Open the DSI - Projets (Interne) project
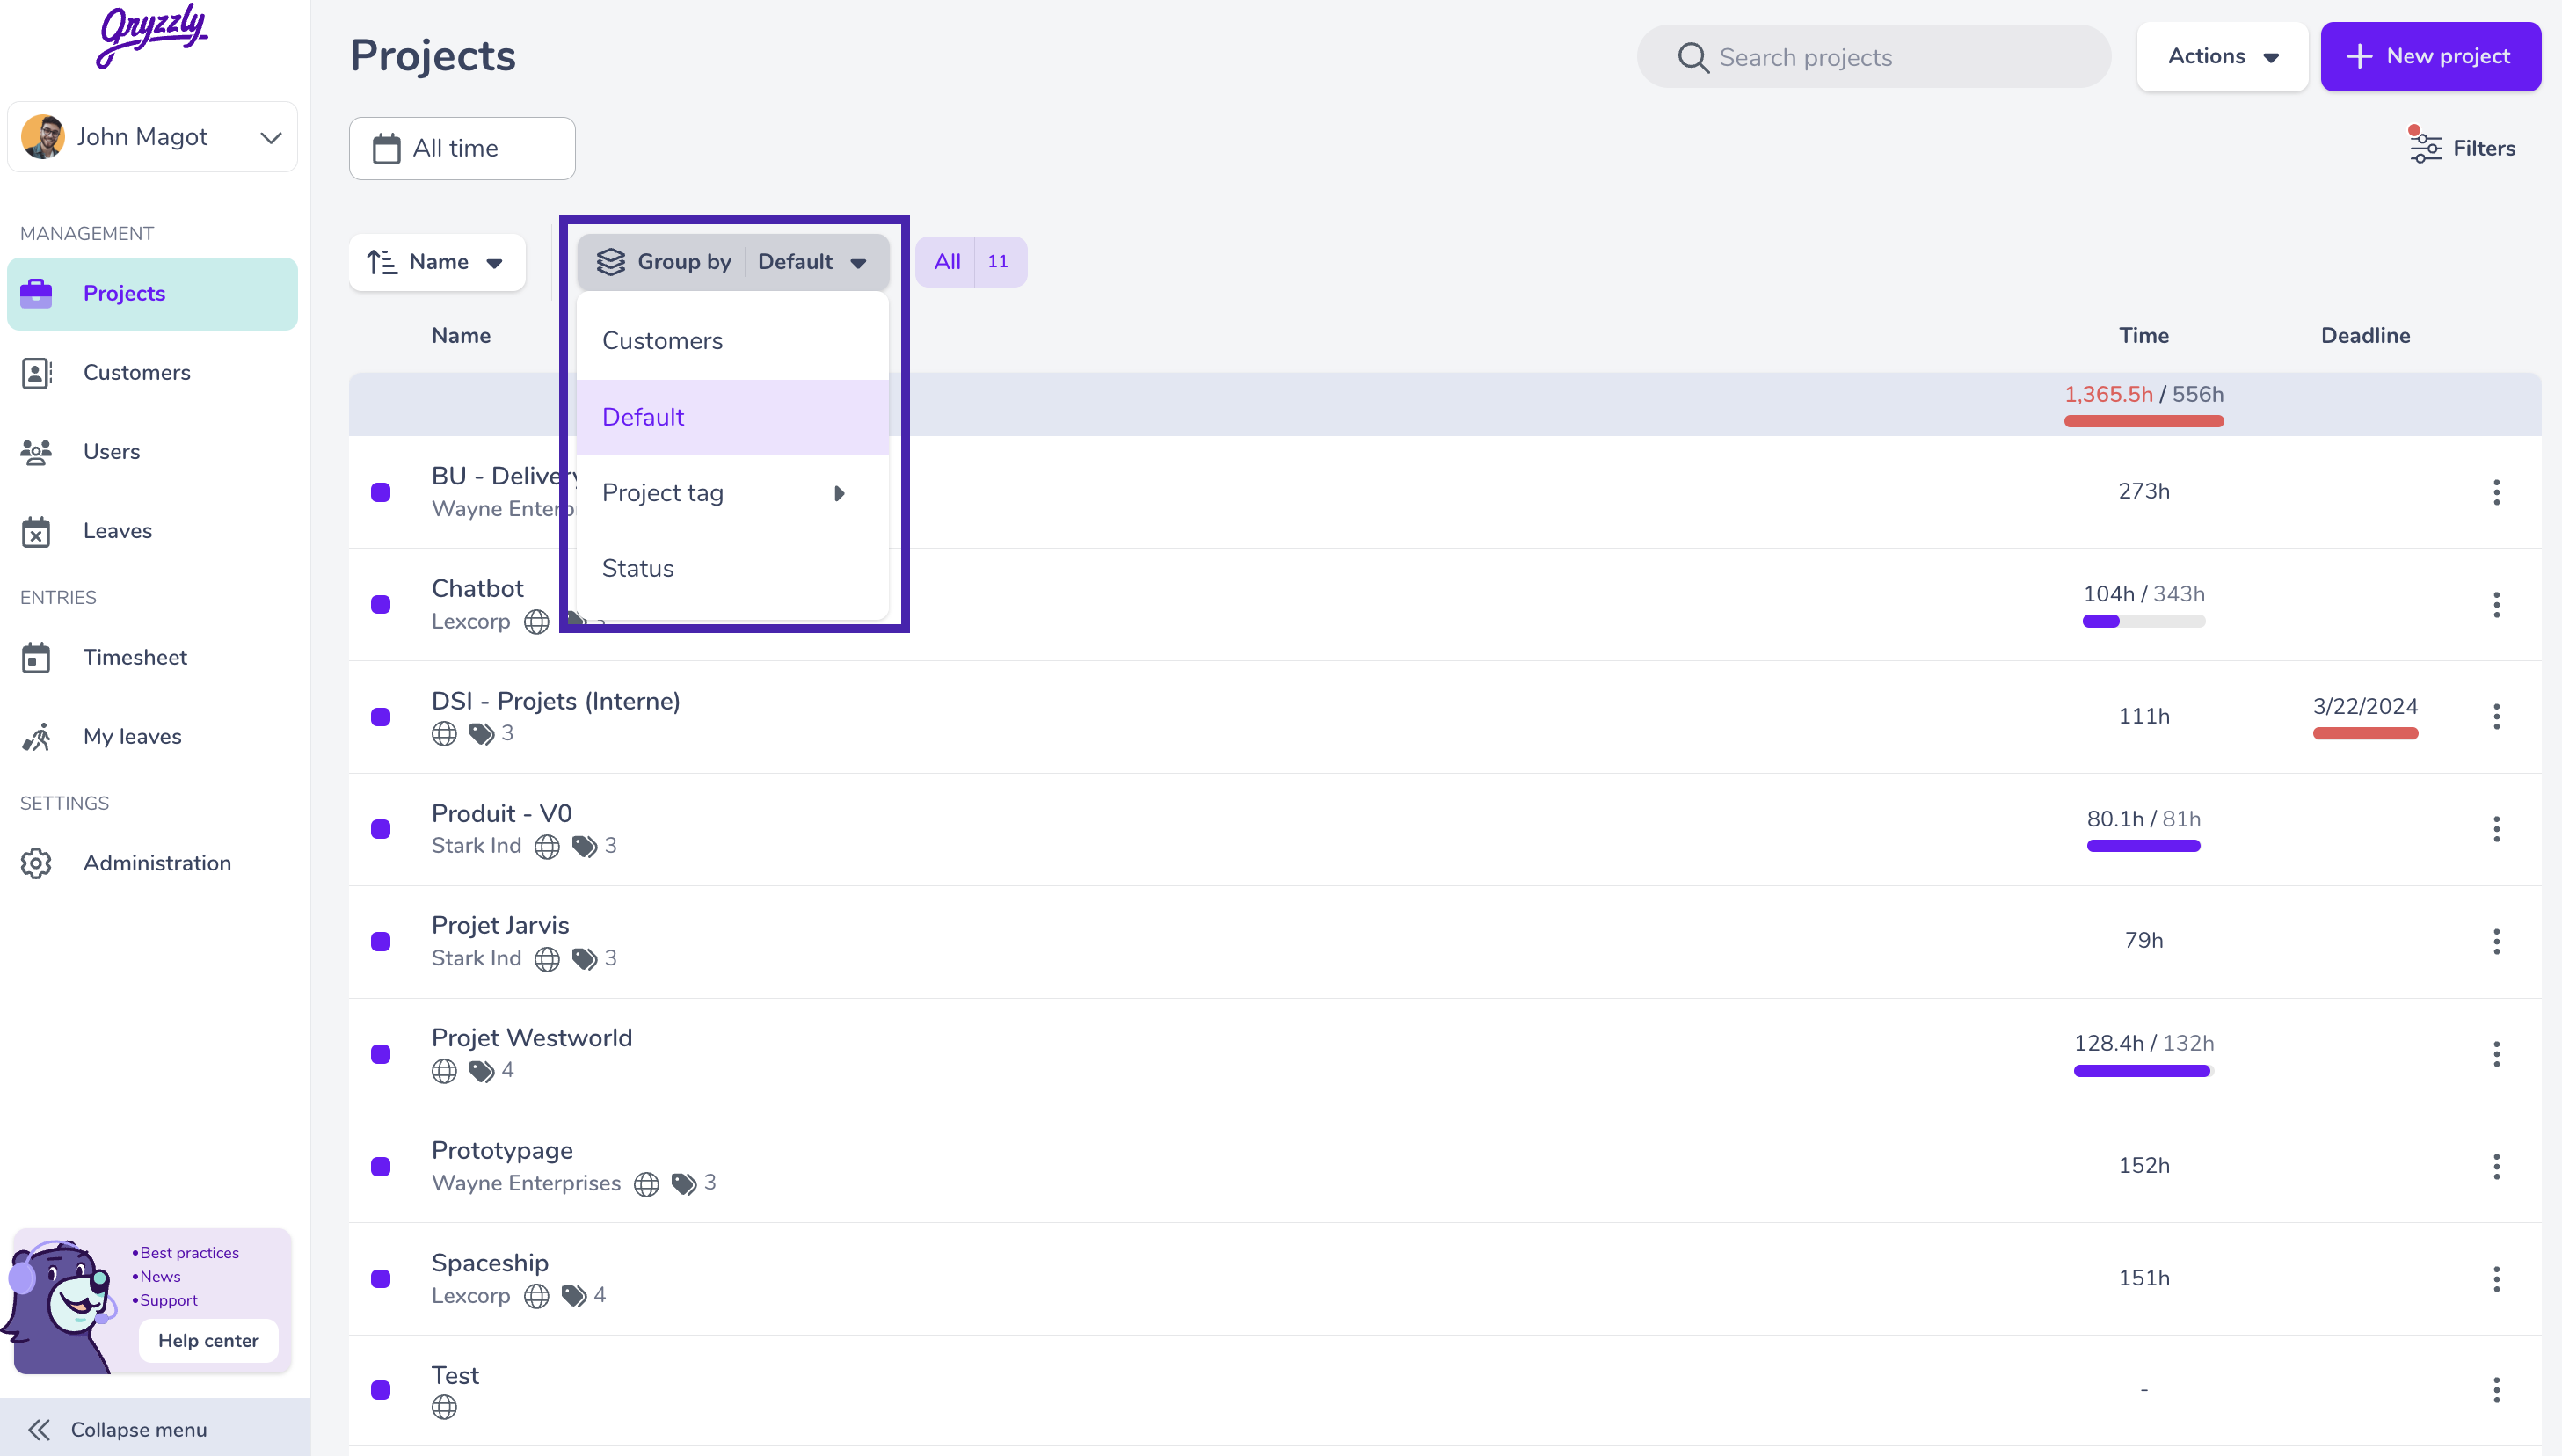Image resolution: width=2562 pixels, height=1456 pixels. coord(555,702)
